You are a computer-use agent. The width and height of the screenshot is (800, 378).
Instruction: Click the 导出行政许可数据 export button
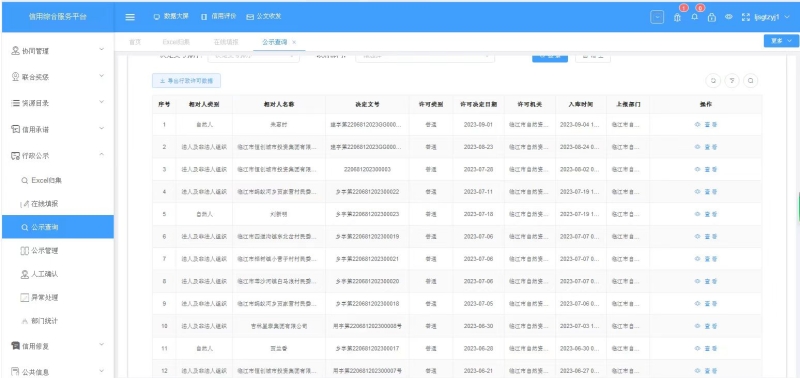pos(186,81)
